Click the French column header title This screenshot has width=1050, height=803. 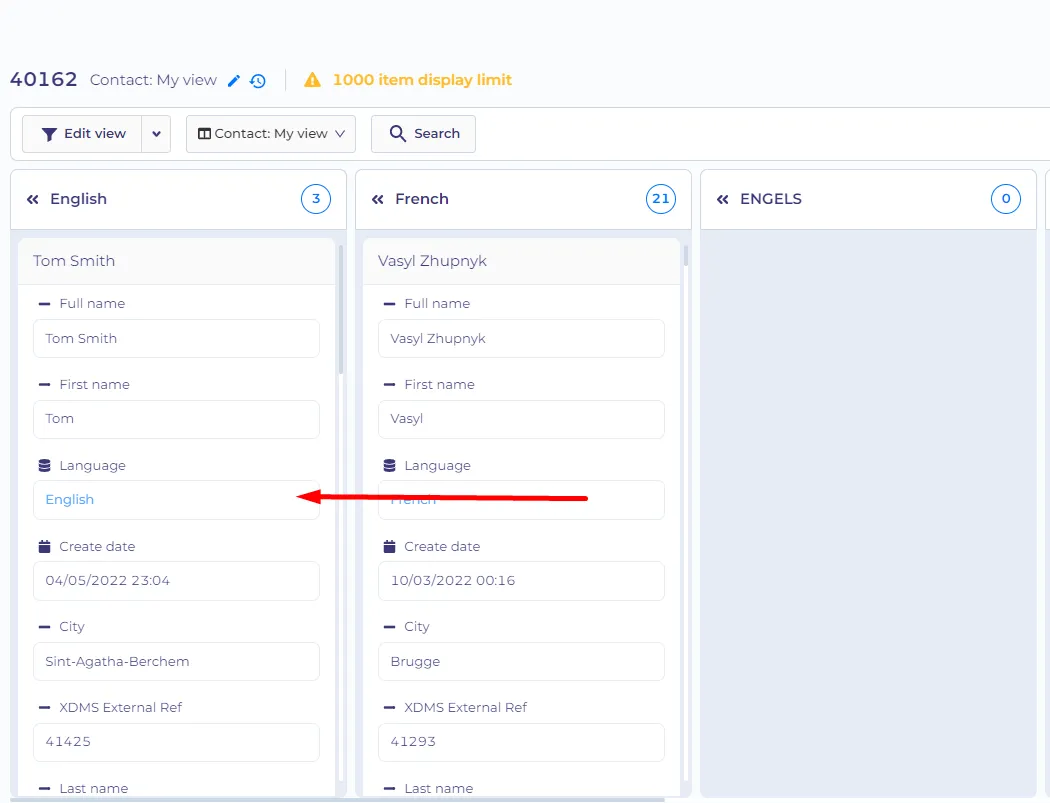[x=422, y=199]
